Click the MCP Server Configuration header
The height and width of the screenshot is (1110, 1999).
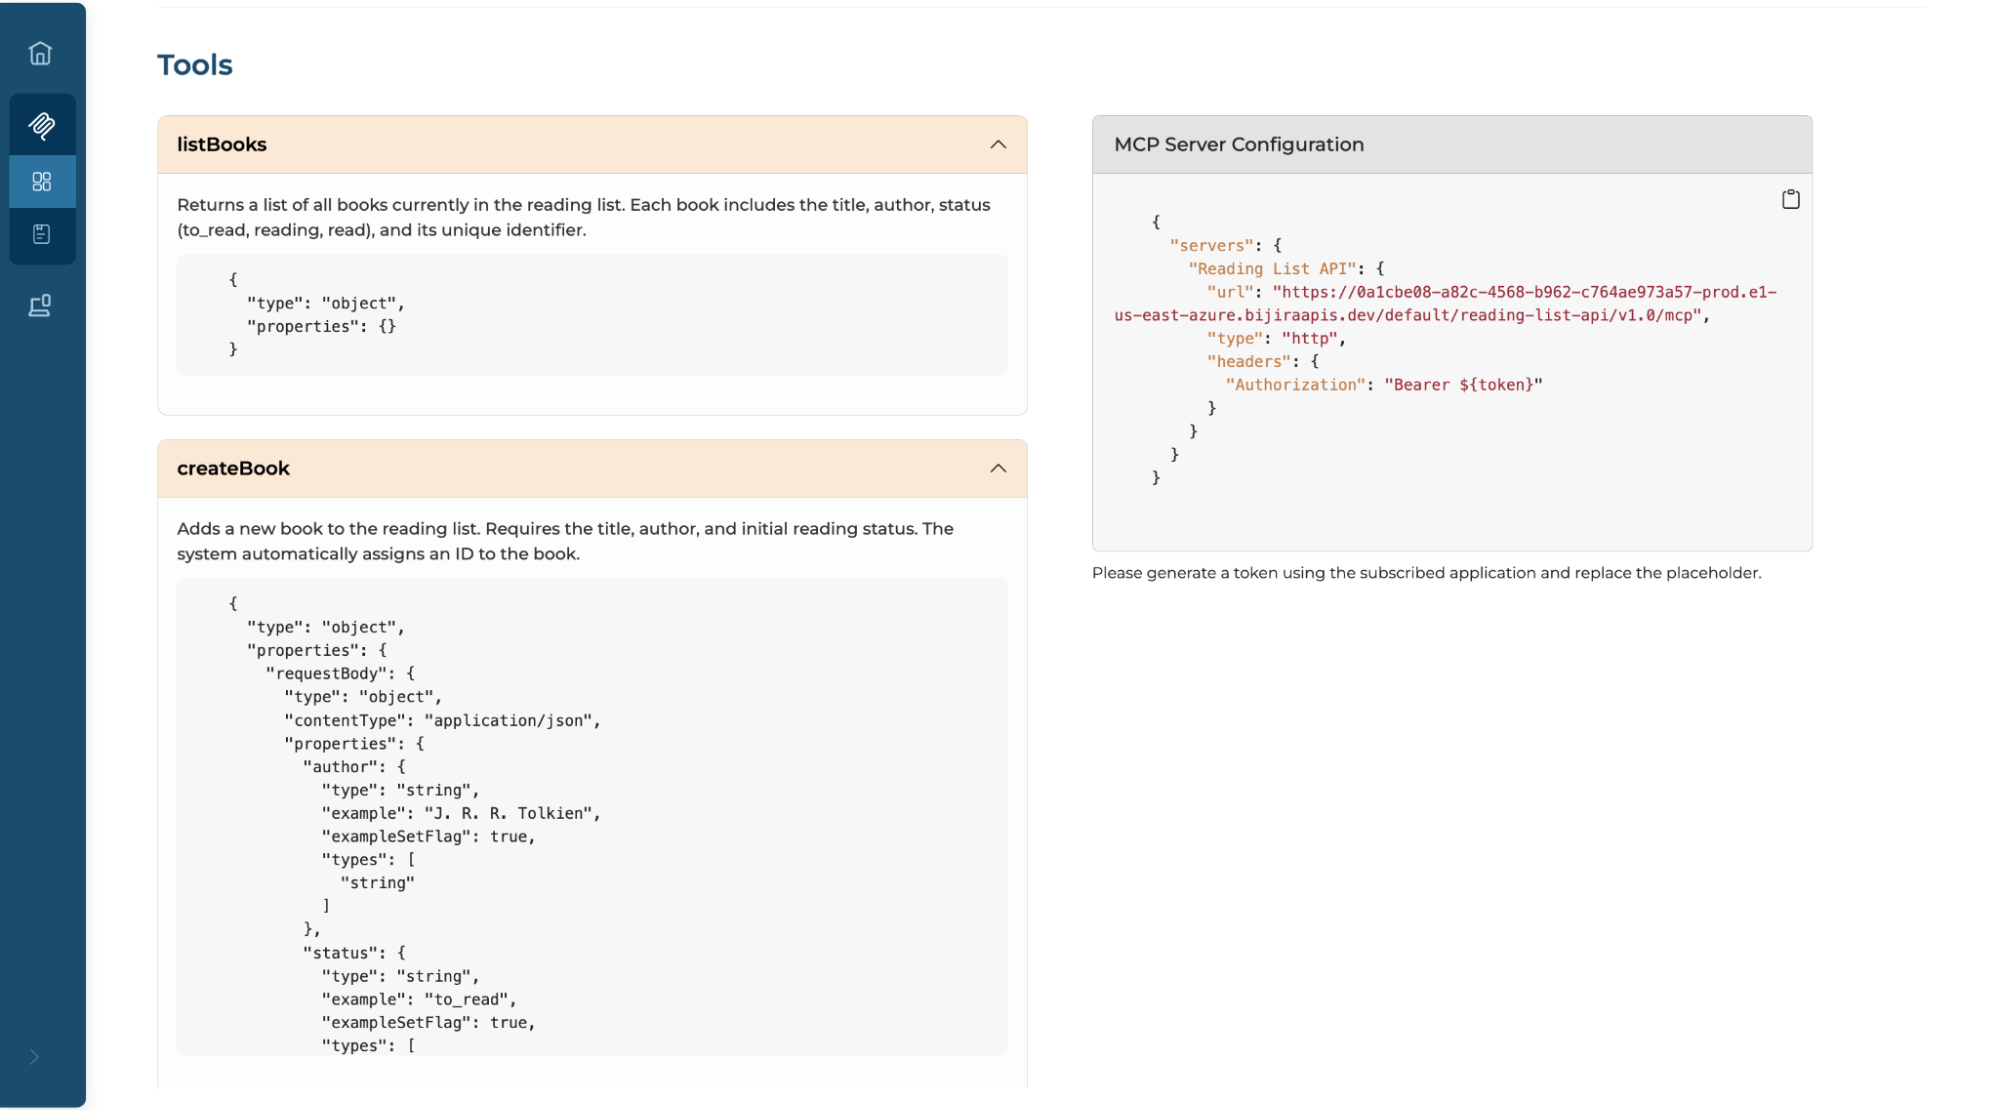[1238, 145]
